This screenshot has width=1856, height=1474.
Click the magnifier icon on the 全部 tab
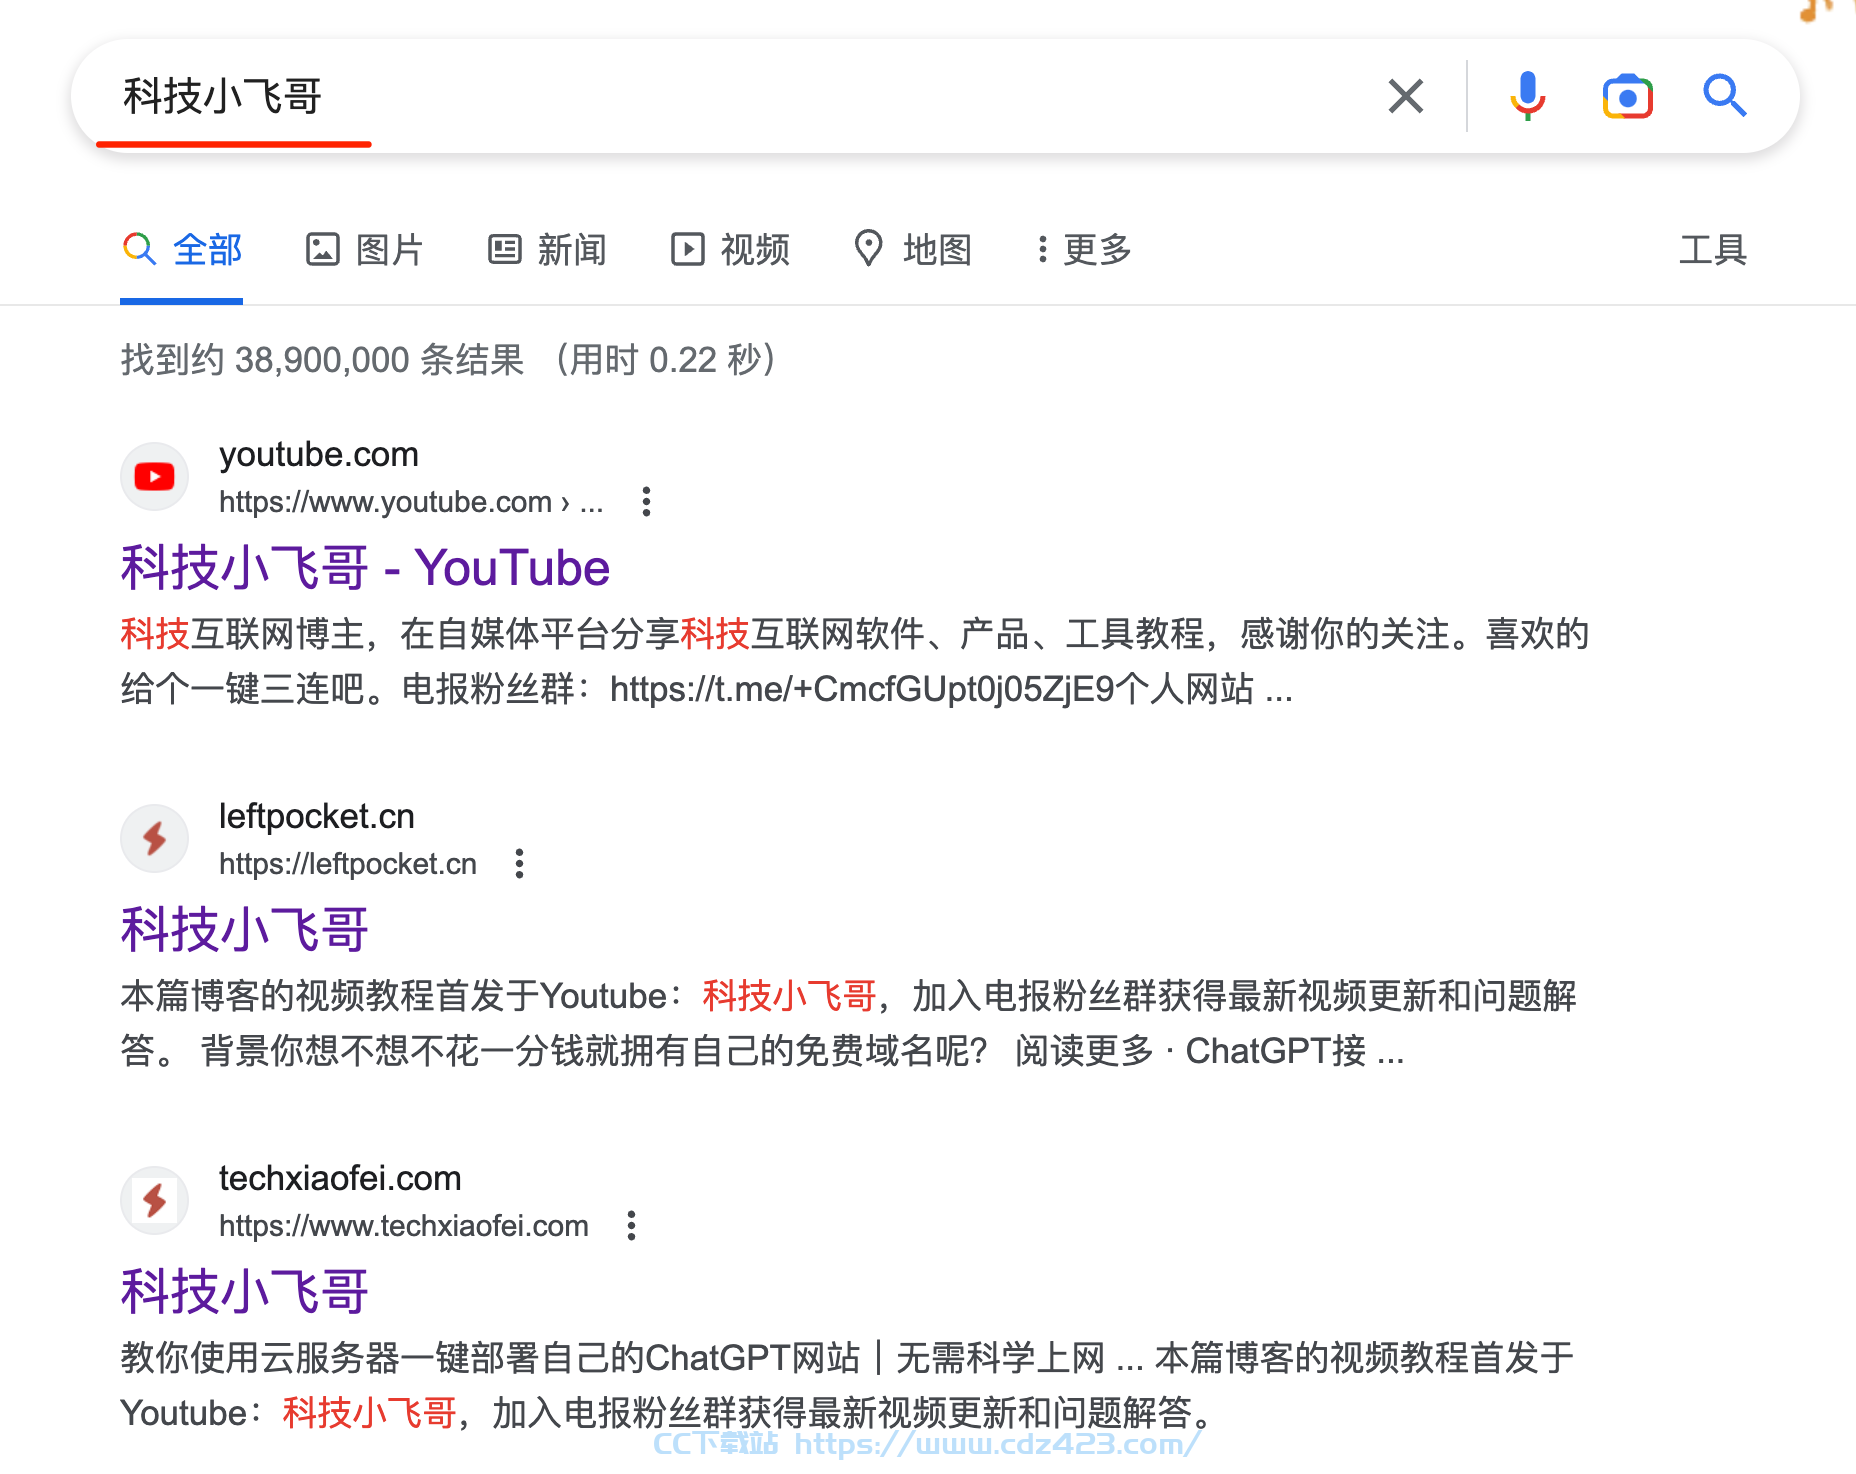pos(139,249)
